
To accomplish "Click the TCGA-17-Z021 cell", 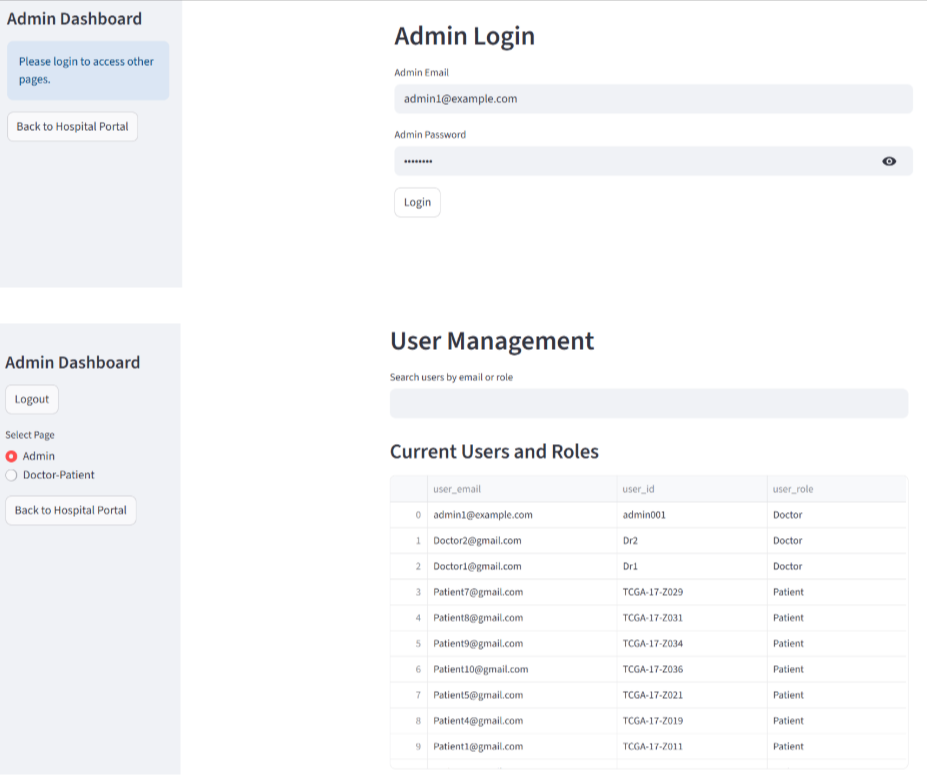I will tap(692, 695).
